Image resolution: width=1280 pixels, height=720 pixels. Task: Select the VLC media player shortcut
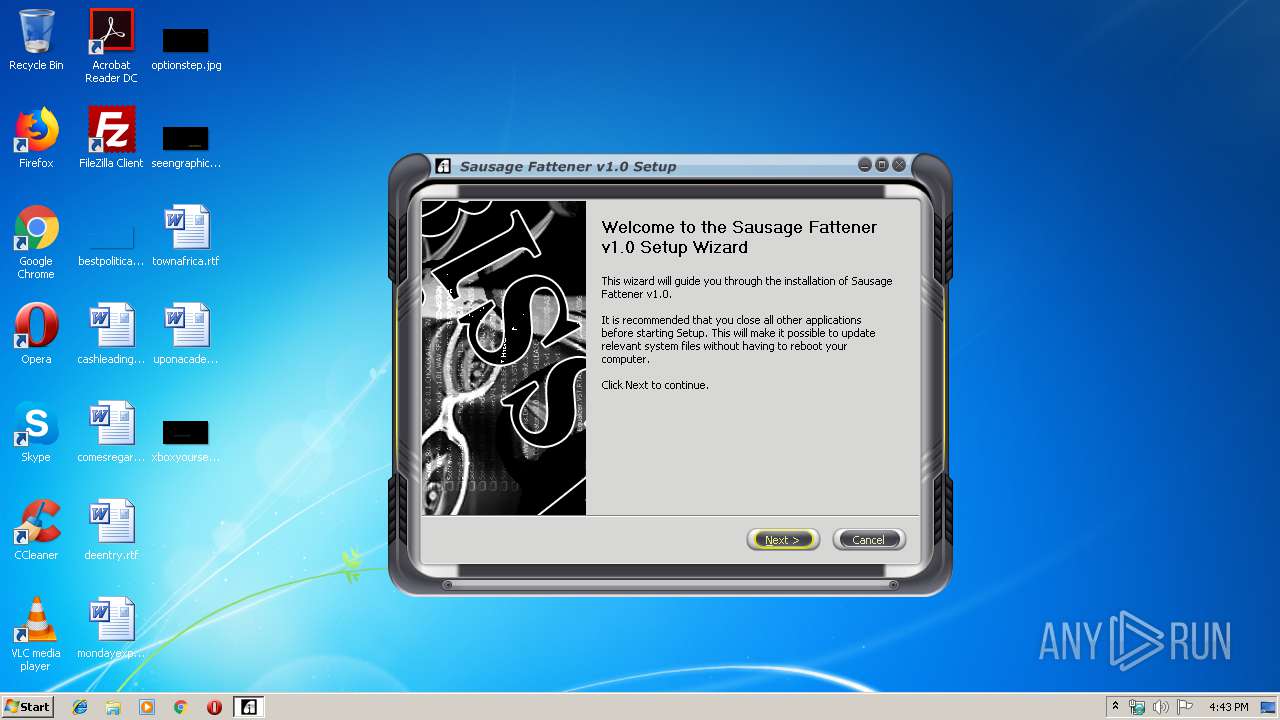point(36,634)
